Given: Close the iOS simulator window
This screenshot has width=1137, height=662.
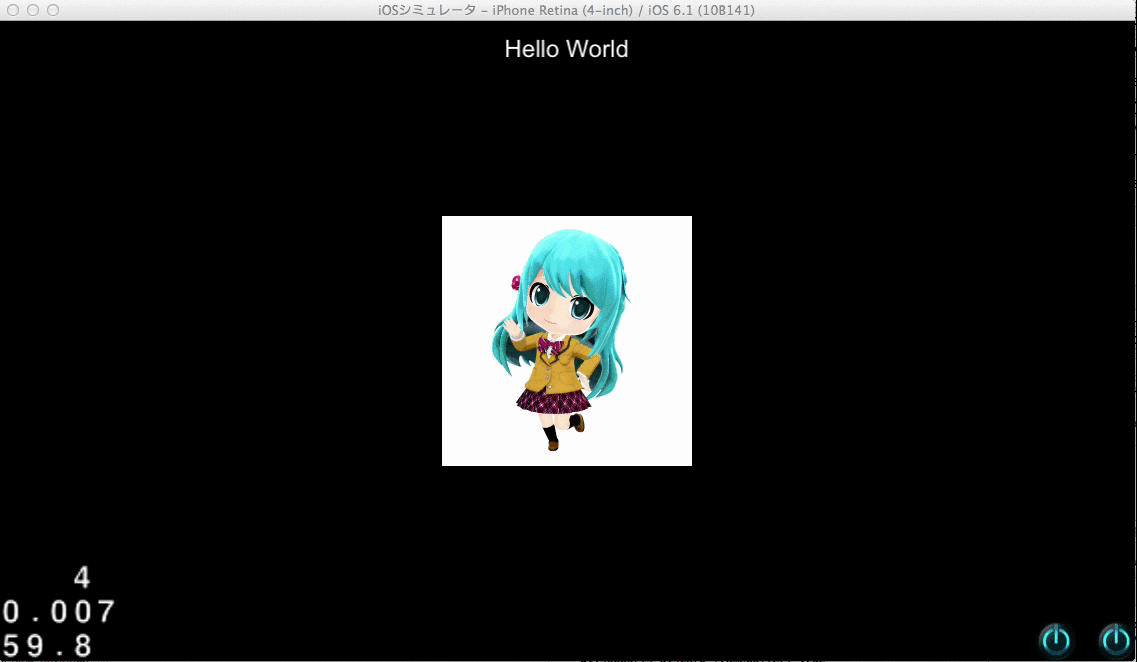Looking at the screenshot, I should click(13, 10).
